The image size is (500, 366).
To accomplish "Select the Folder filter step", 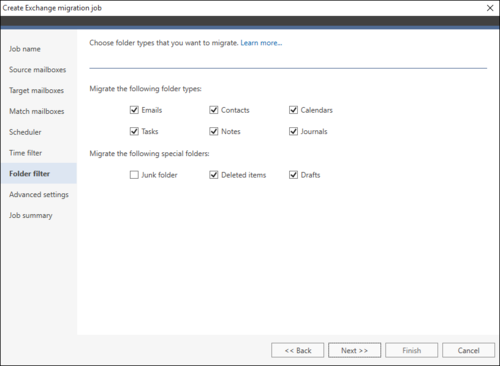I will point(39,173).
